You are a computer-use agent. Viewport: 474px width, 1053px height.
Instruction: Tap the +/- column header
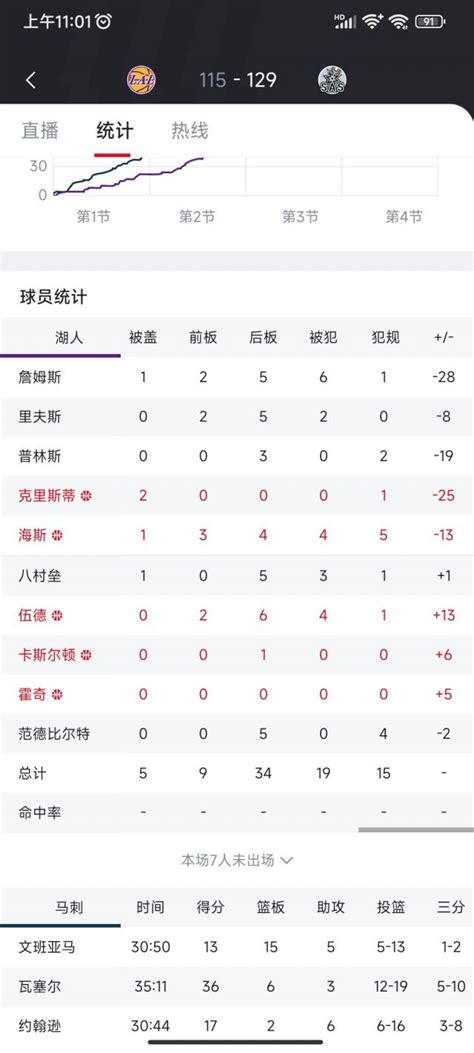pyautogui.click(x=444, y=337)
